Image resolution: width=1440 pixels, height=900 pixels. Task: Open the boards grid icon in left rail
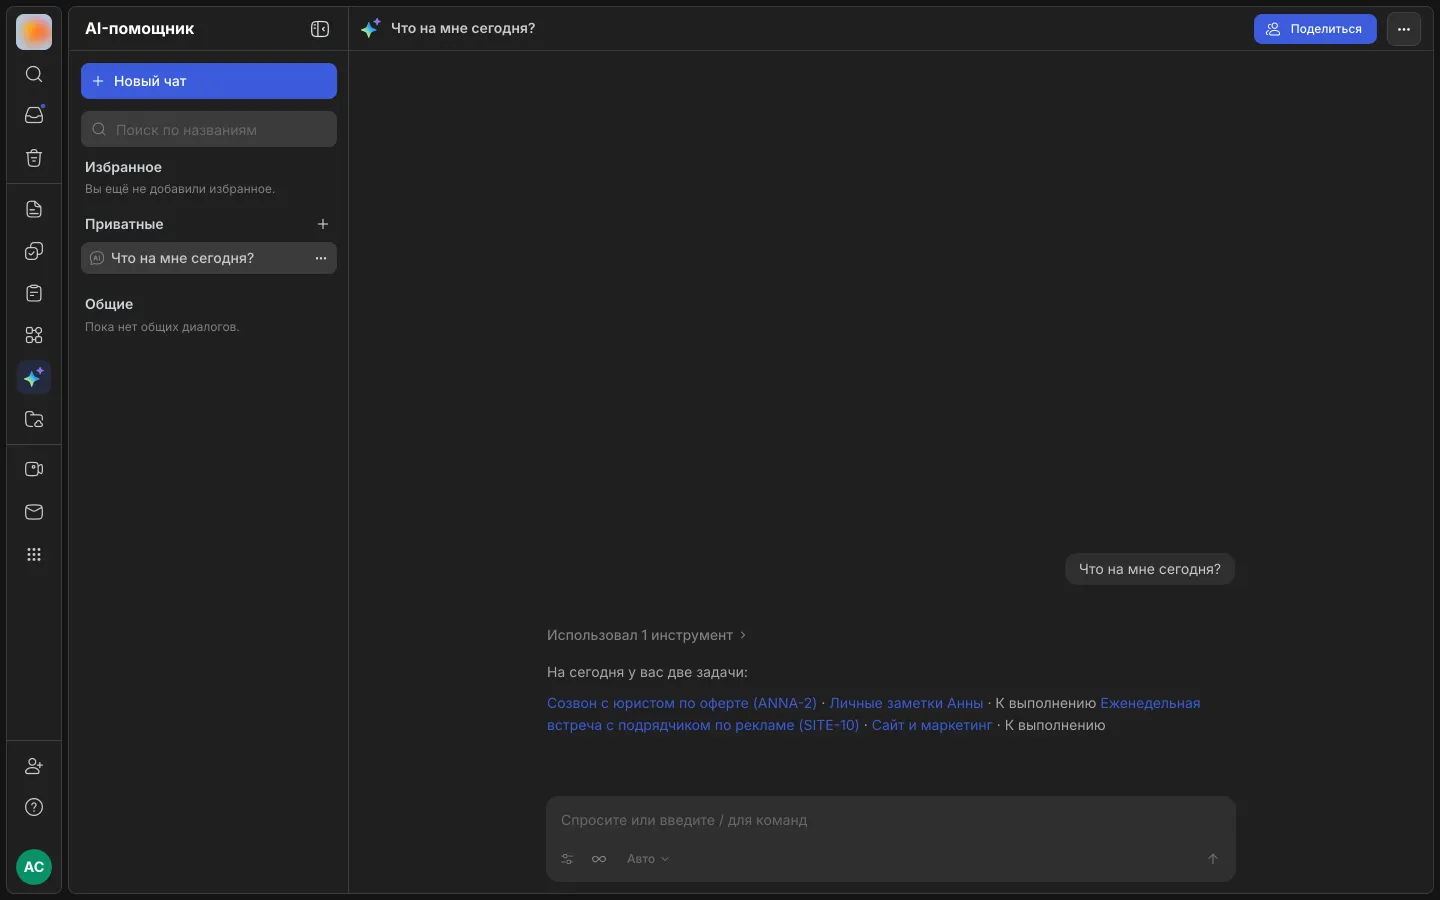click(x=34, y=335)
